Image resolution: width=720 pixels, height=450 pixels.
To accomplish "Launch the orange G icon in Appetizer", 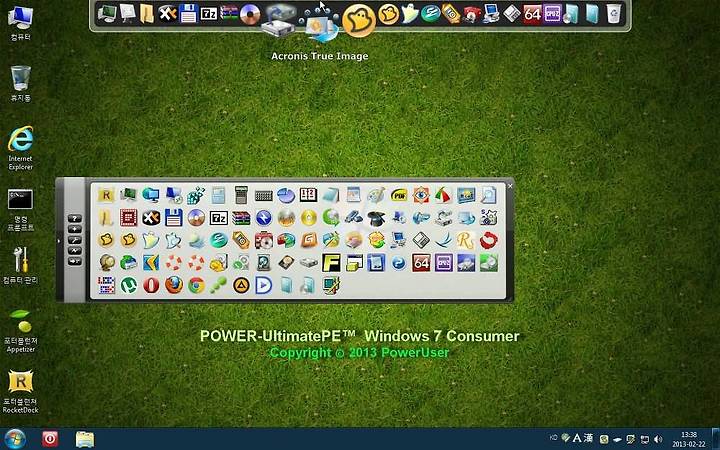I will [x=309, y=240].
